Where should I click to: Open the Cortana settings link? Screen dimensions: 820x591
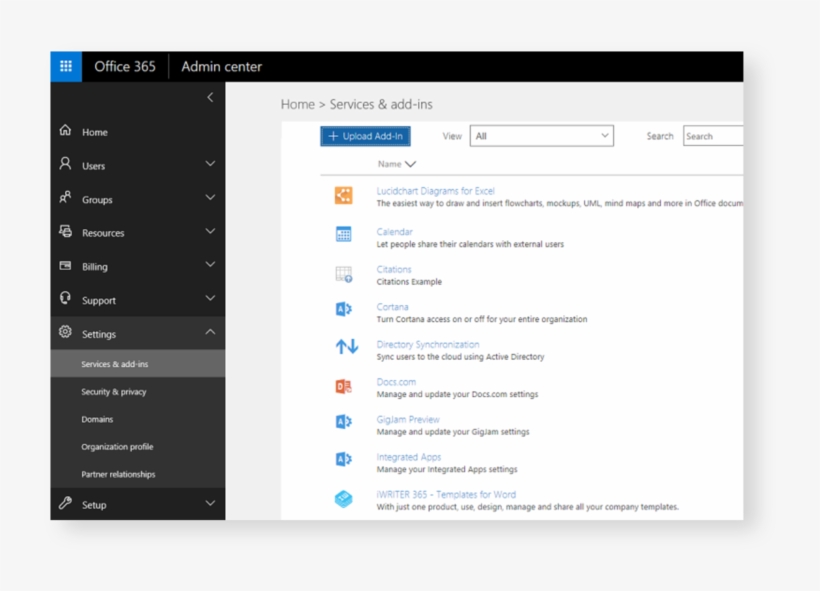tap(392, 307)
